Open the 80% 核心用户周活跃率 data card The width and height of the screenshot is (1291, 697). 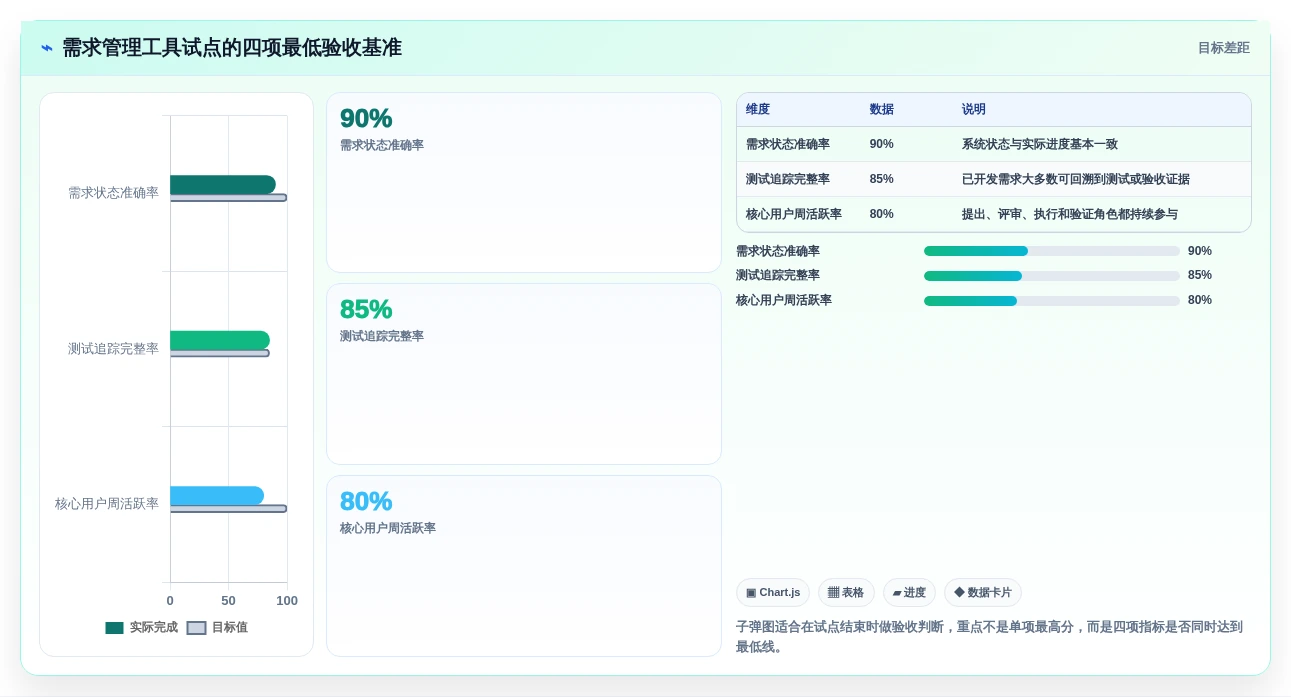coord(524,566)
